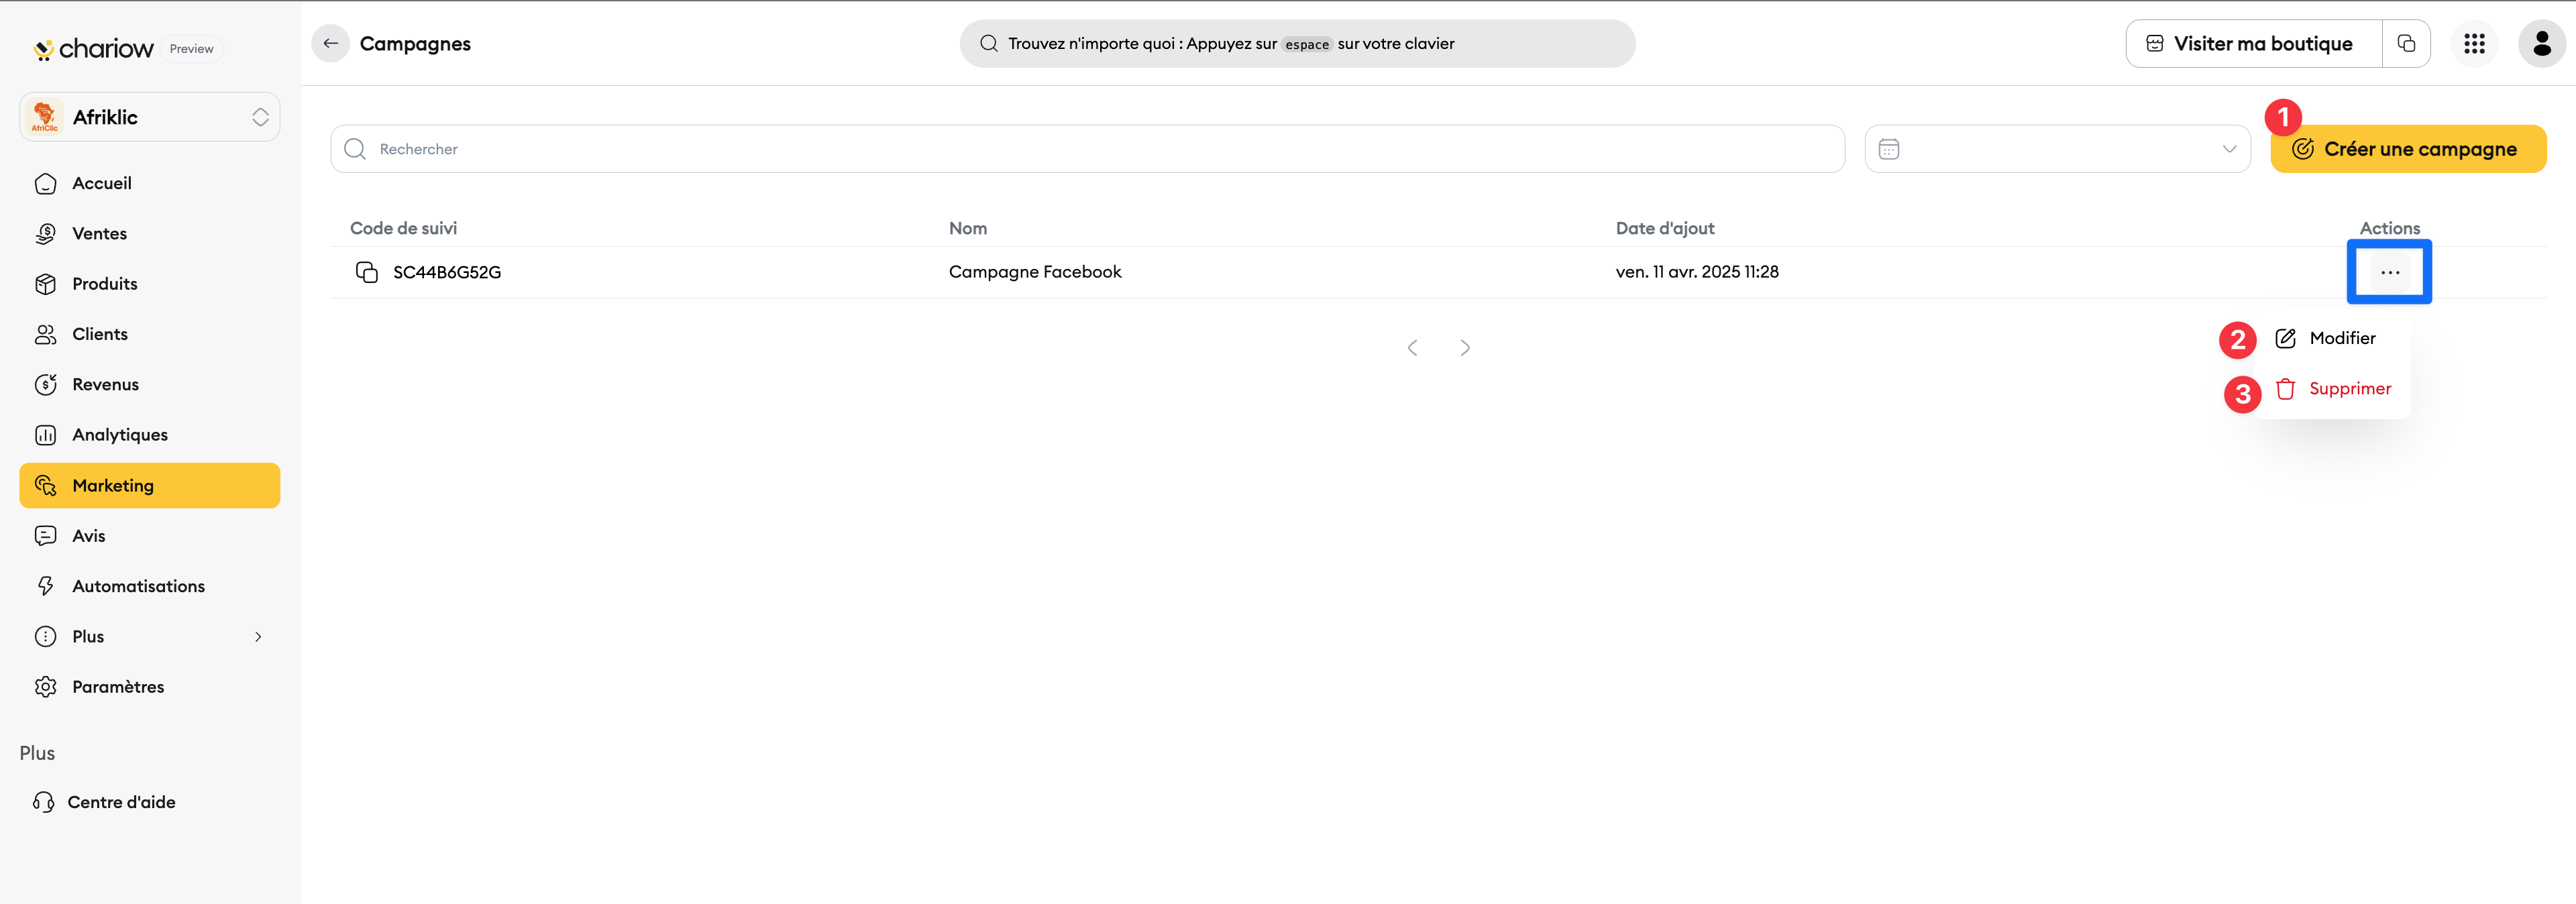Go to Accueil
2576x904 pixels.
coord(150,184)
